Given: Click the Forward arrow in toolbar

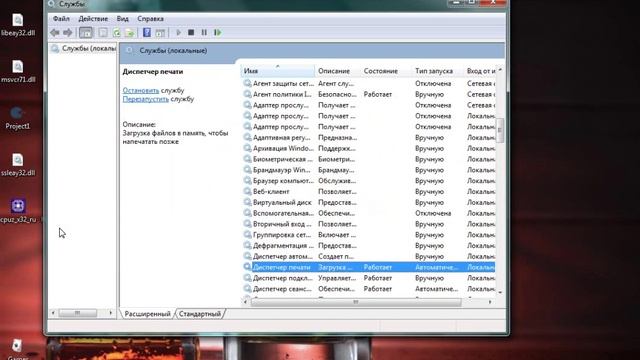Looking at the screenshot, I should (x=68, y=33).
